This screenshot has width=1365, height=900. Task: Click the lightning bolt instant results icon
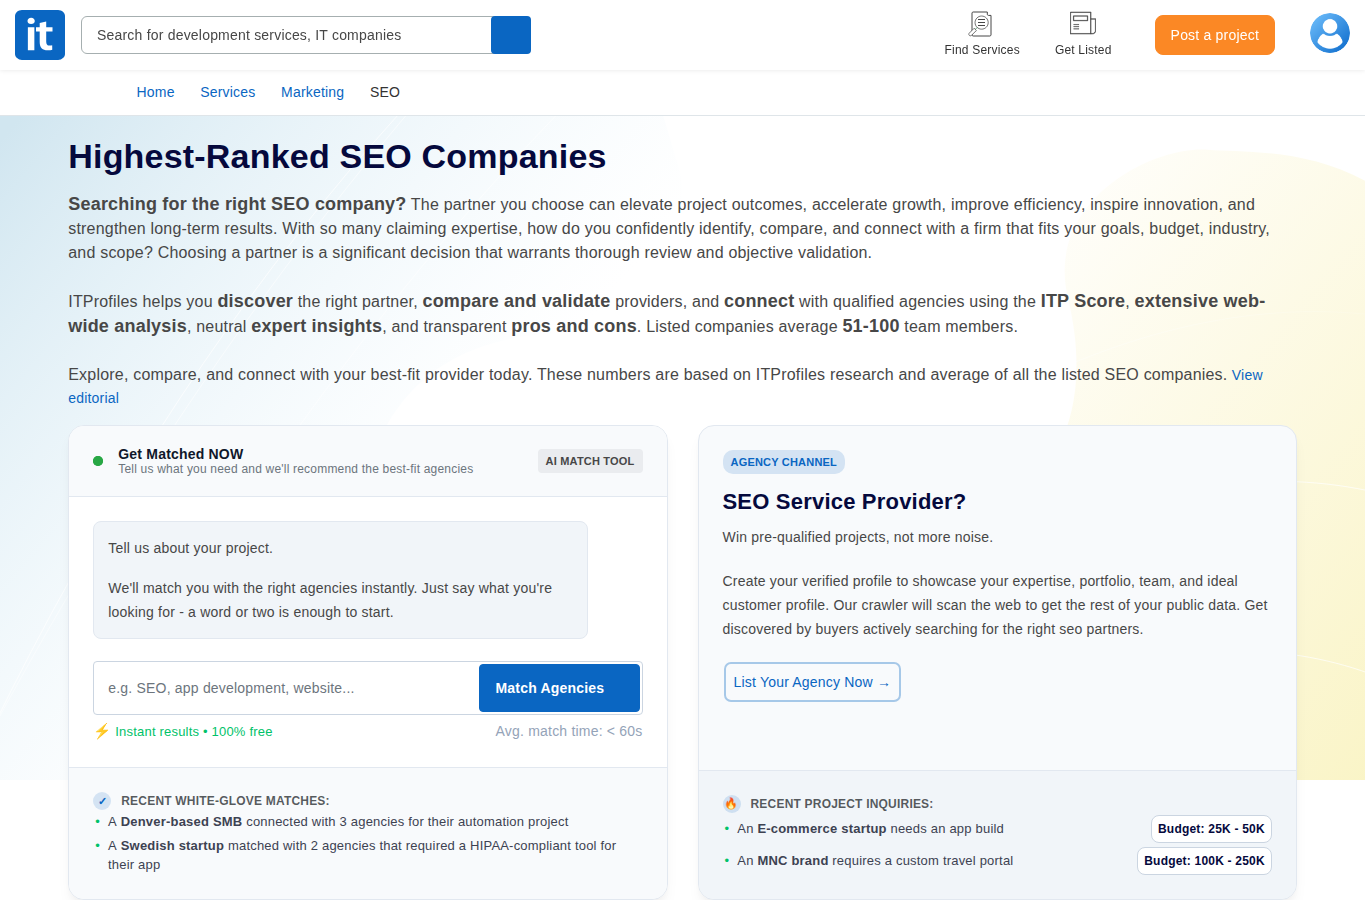click(102, 731)
